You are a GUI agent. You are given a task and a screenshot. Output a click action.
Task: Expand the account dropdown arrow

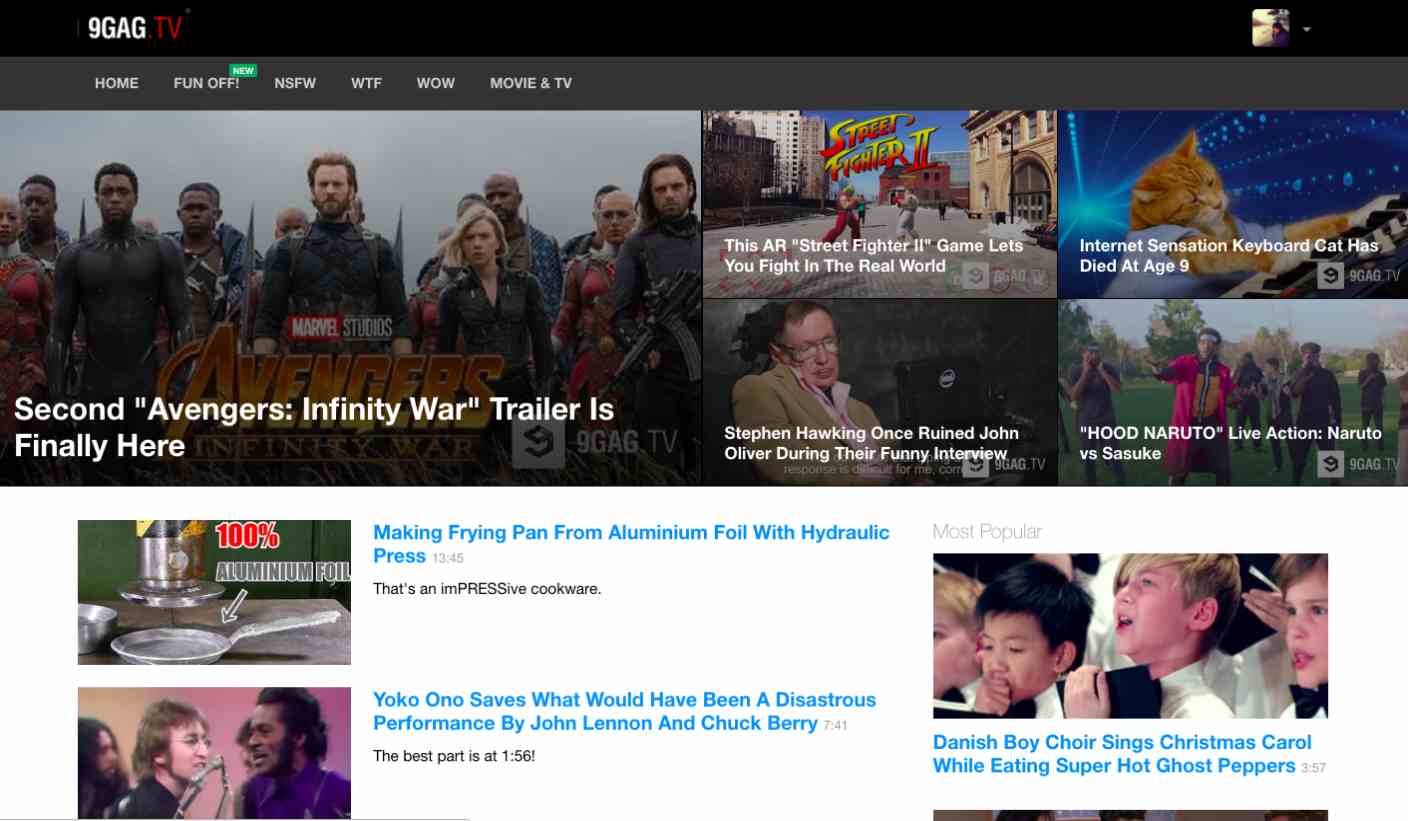(1306, 29)
